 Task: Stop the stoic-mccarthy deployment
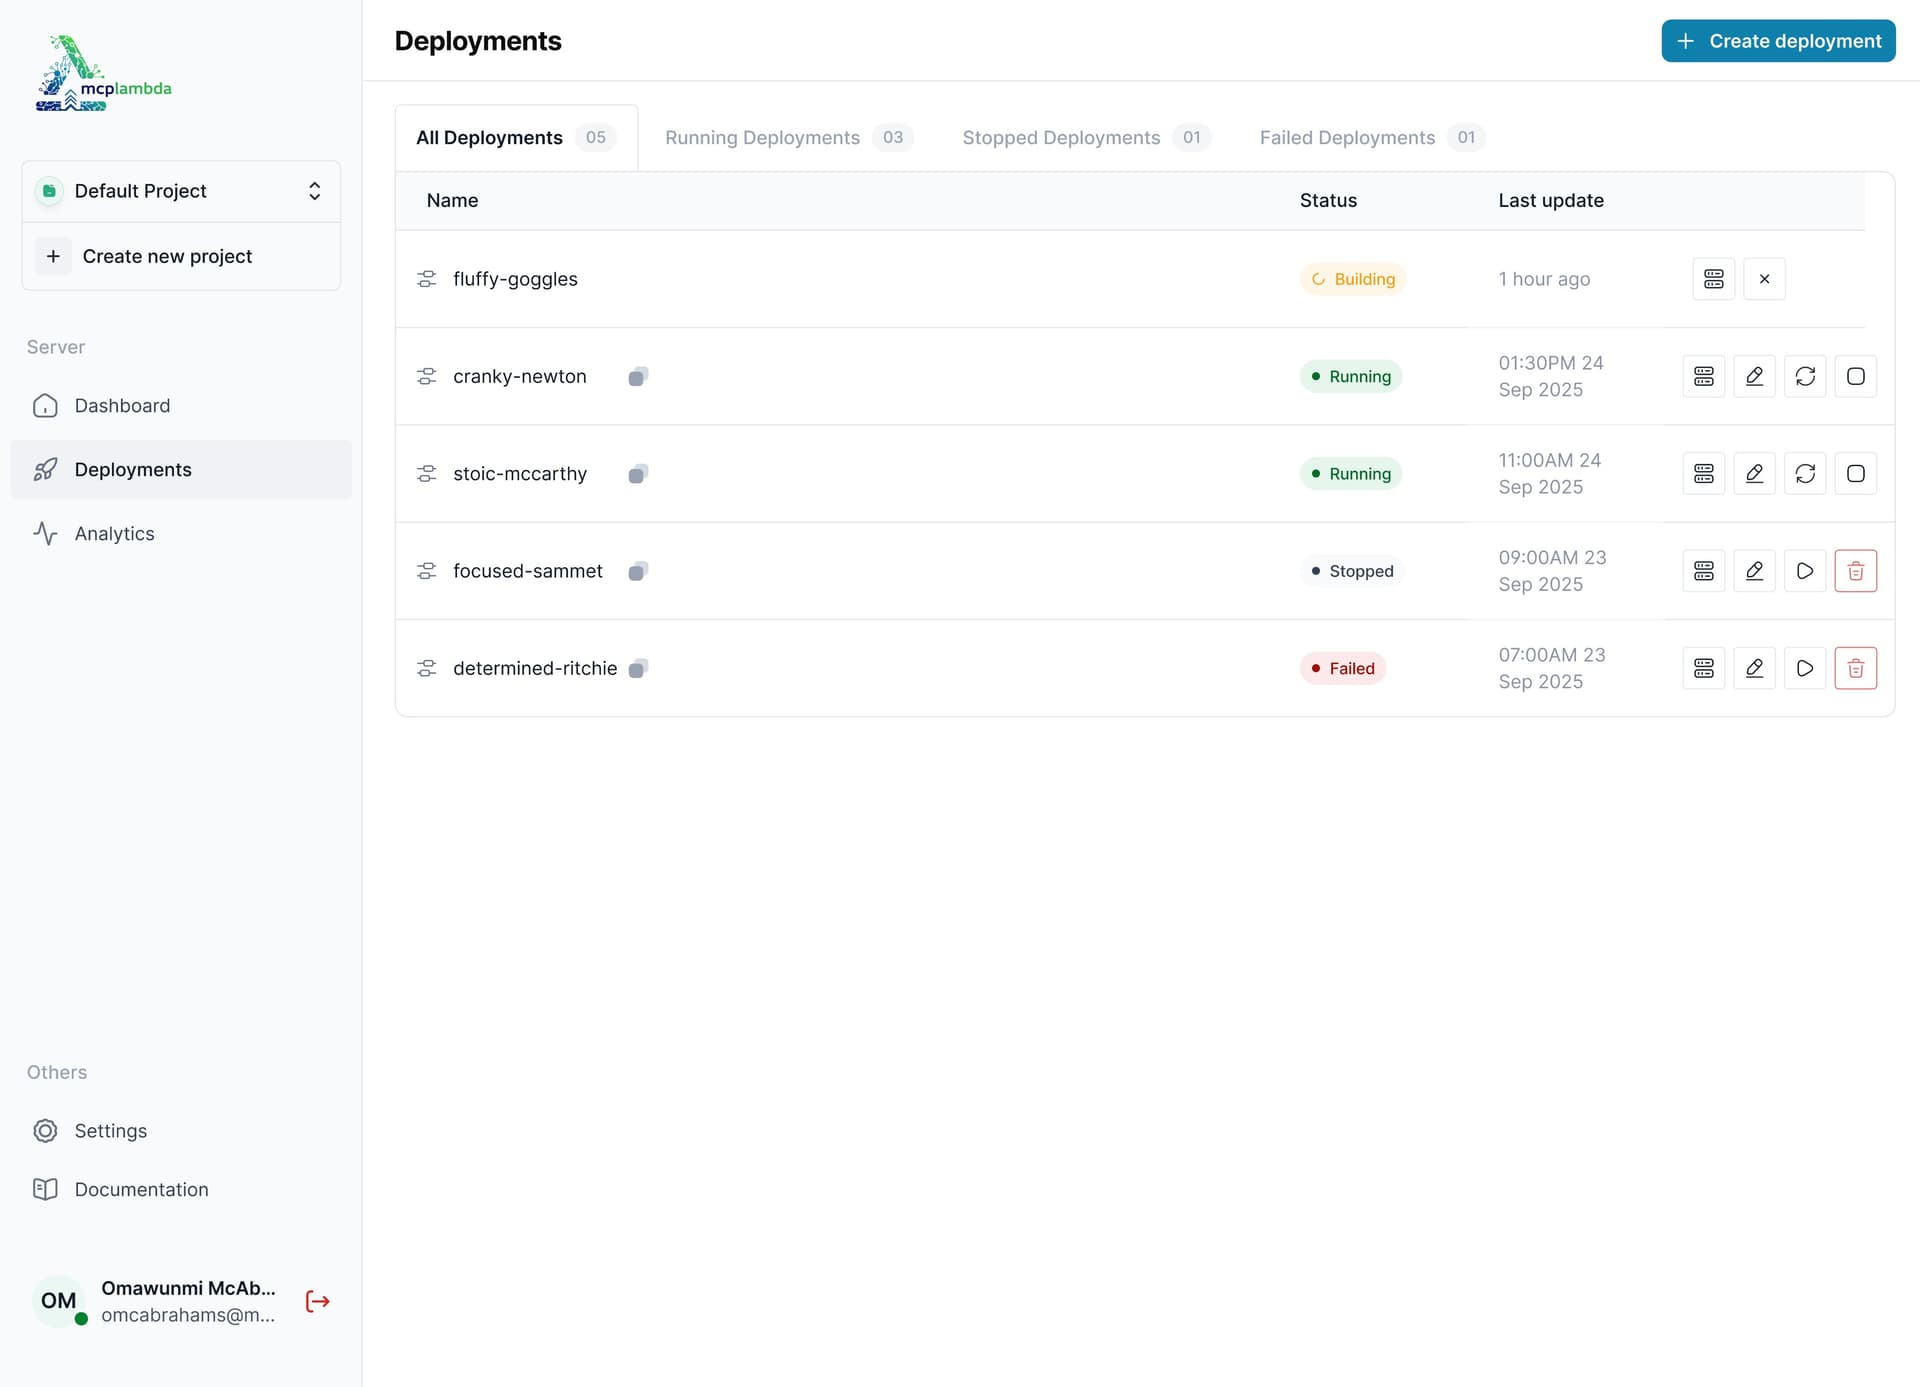[x=1856, y=473]
